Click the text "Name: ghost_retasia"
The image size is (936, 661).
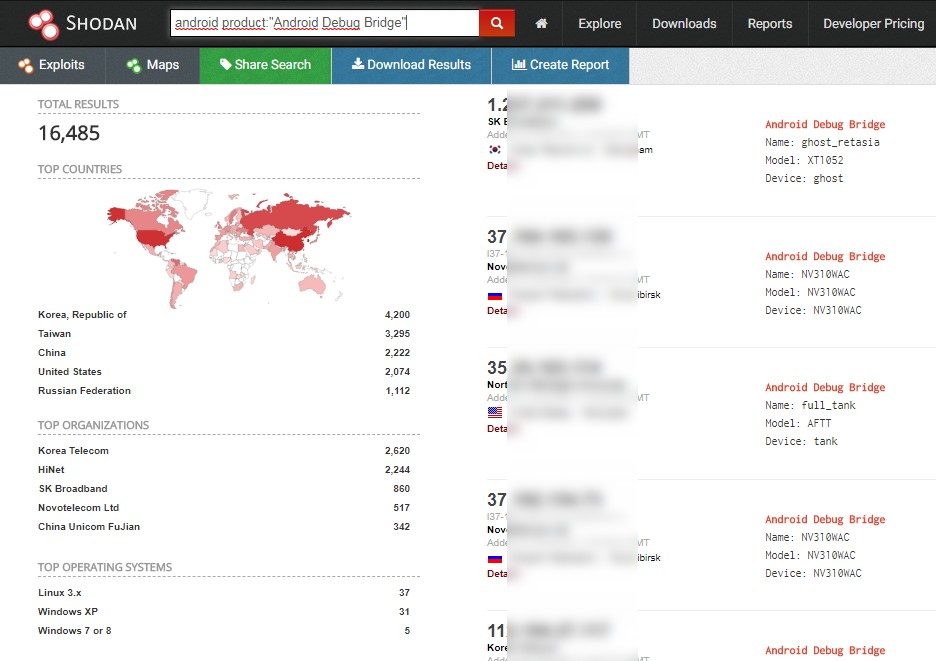coord(822,142)
